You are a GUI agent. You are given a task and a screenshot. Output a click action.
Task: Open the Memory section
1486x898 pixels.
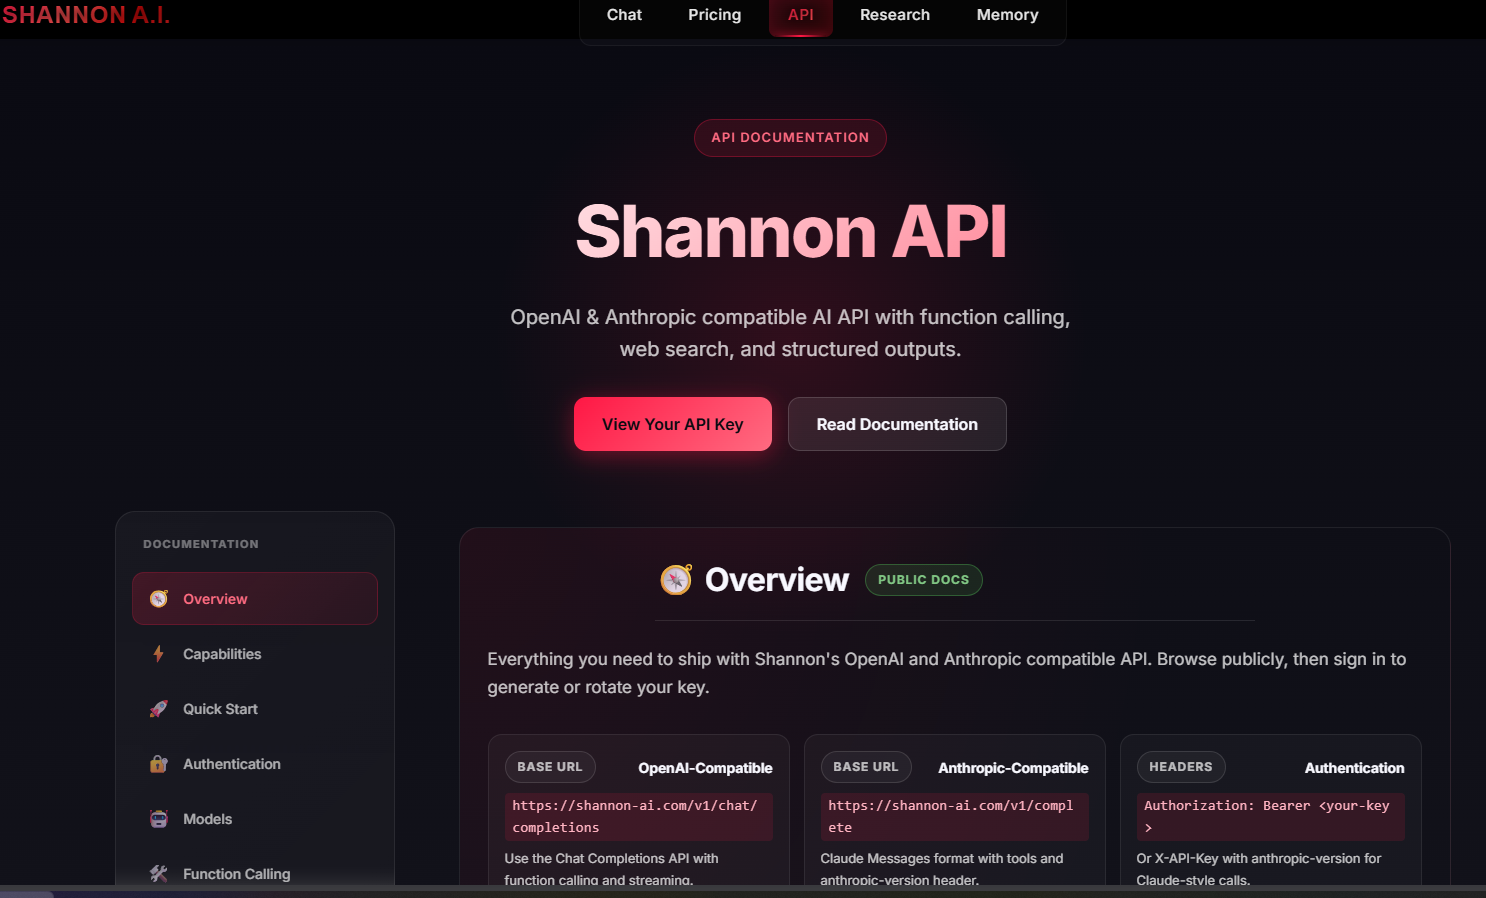click(x=1007, y=15)
